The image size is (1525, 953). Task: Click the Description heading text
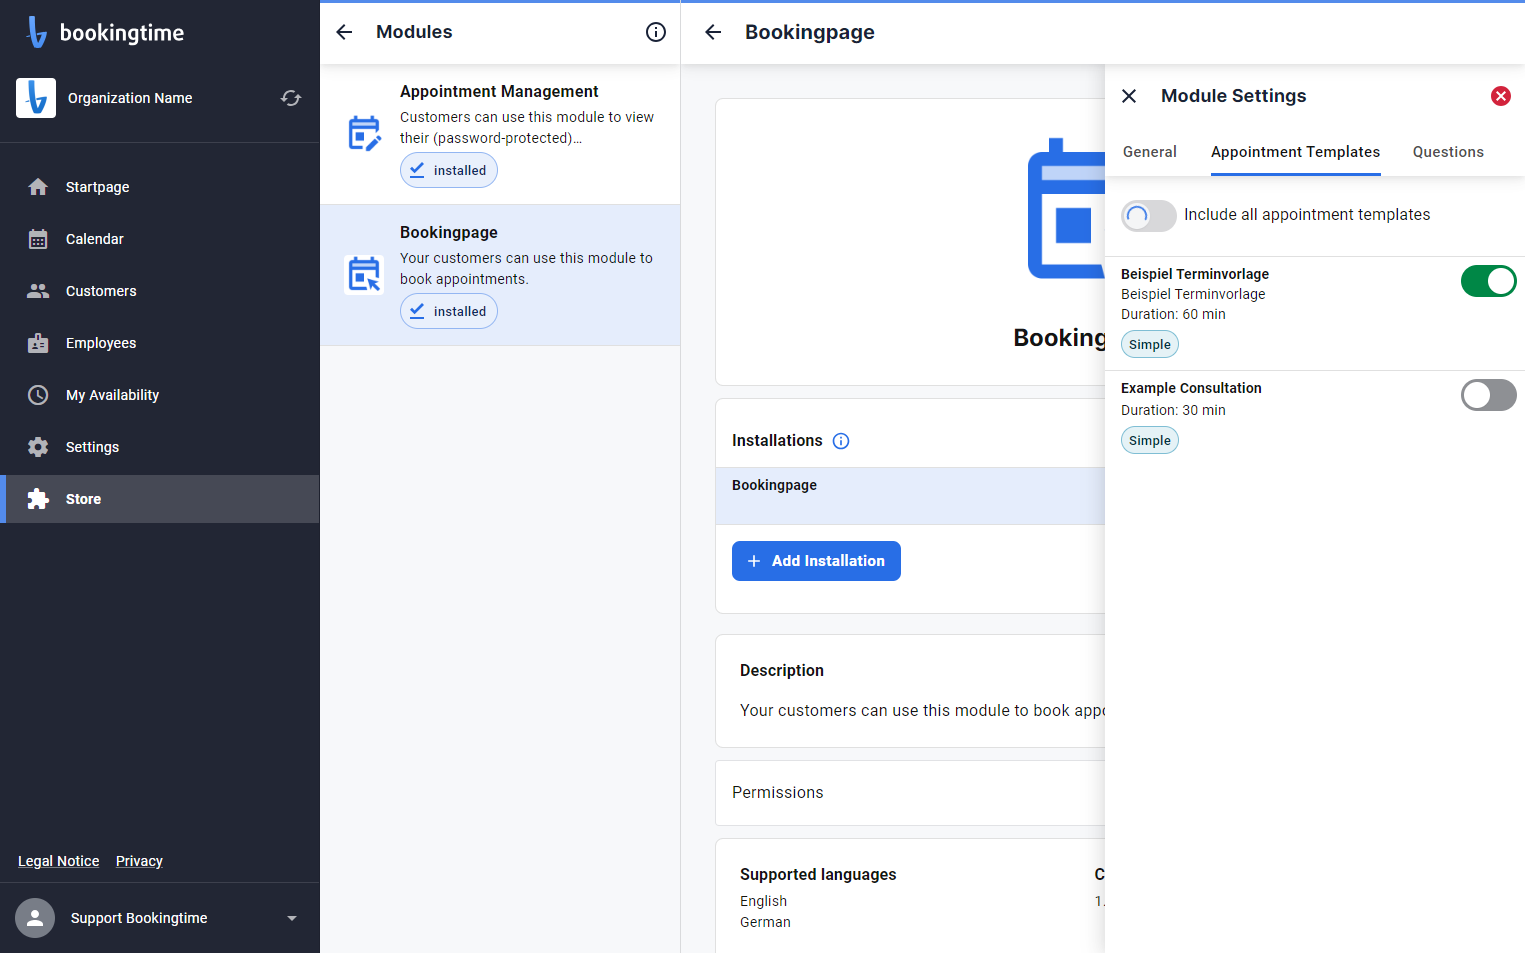point(782,670)
